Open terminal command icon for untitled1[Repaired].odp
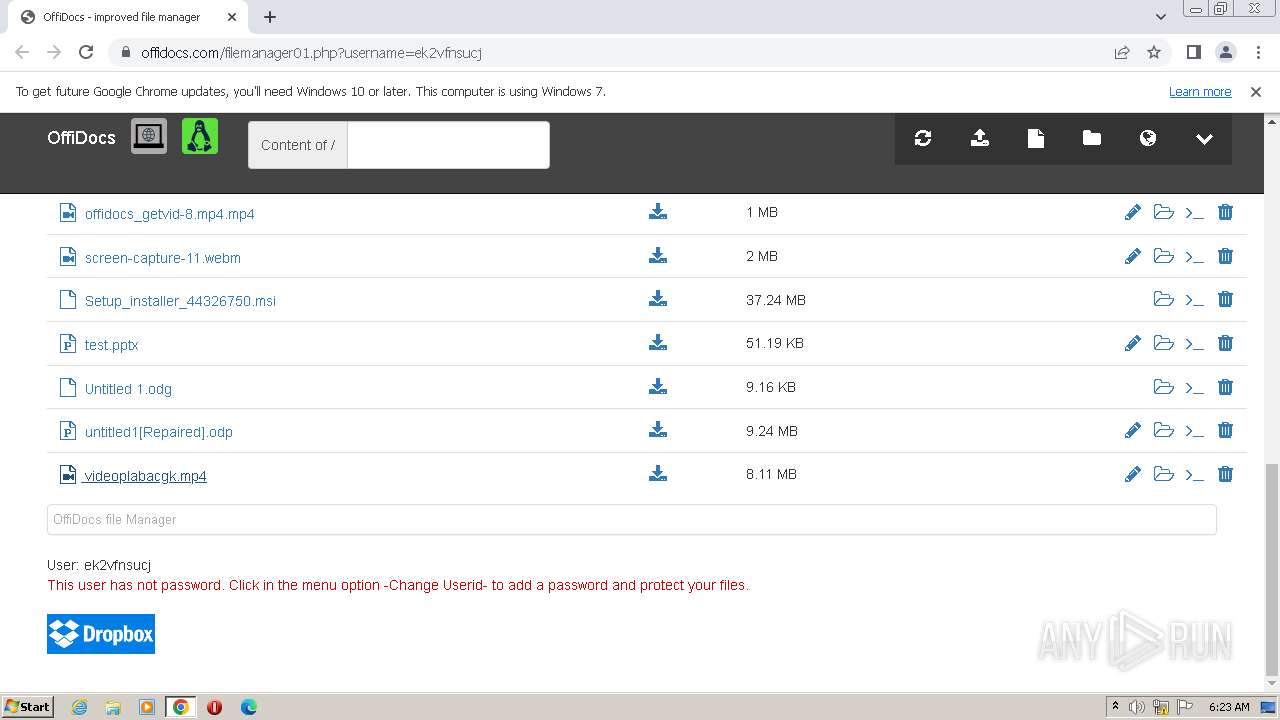The height and width of the screenshot is (720, 1280). point(1194,431)
